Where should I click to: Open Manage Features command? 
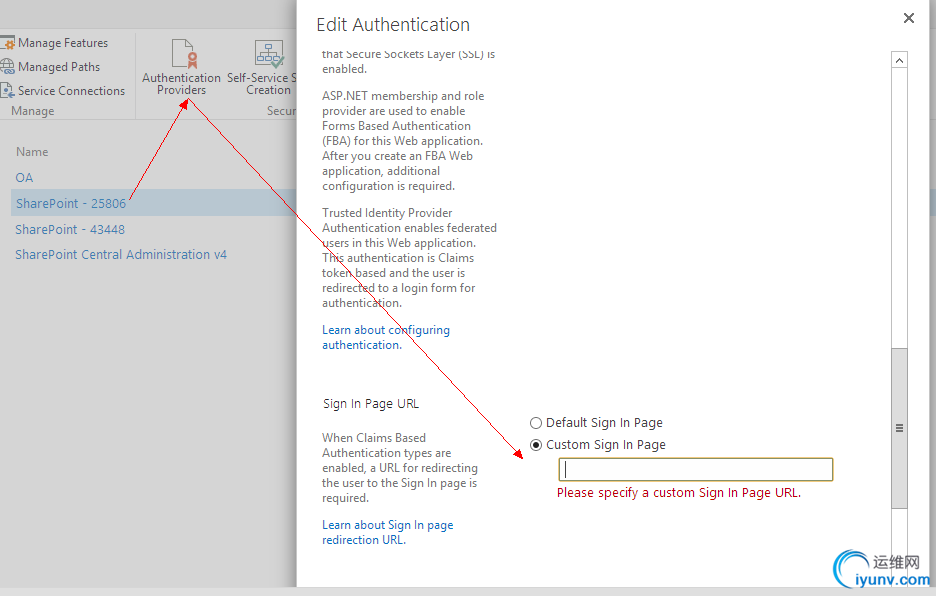pyautogui.click(x=63, y=43)
